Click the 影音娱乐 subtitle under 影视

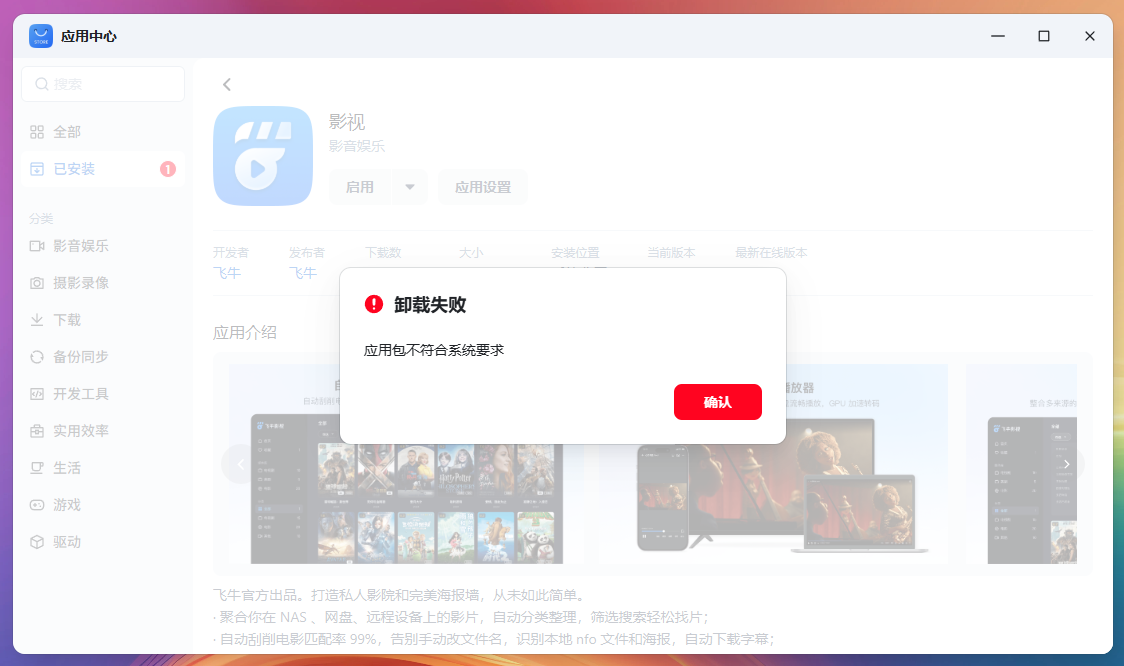357,146
